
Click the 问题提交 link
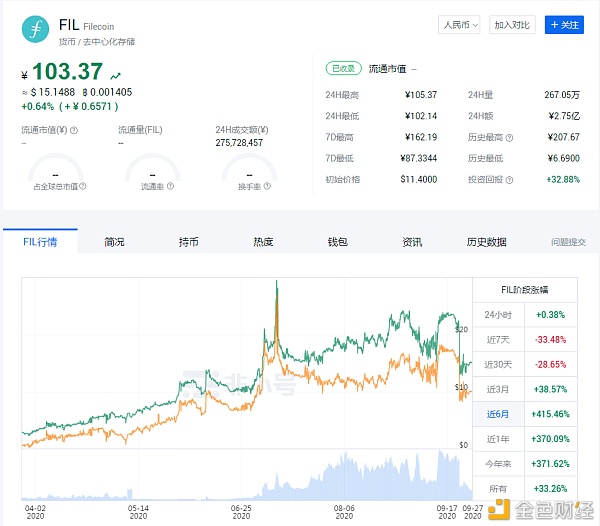tap(568, 242)
